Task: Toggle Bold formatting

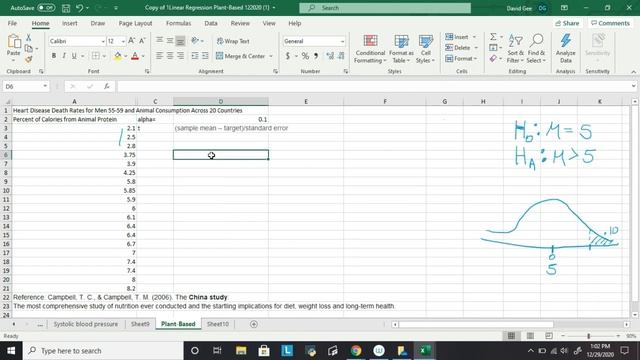Action: [x=53, y=56]
